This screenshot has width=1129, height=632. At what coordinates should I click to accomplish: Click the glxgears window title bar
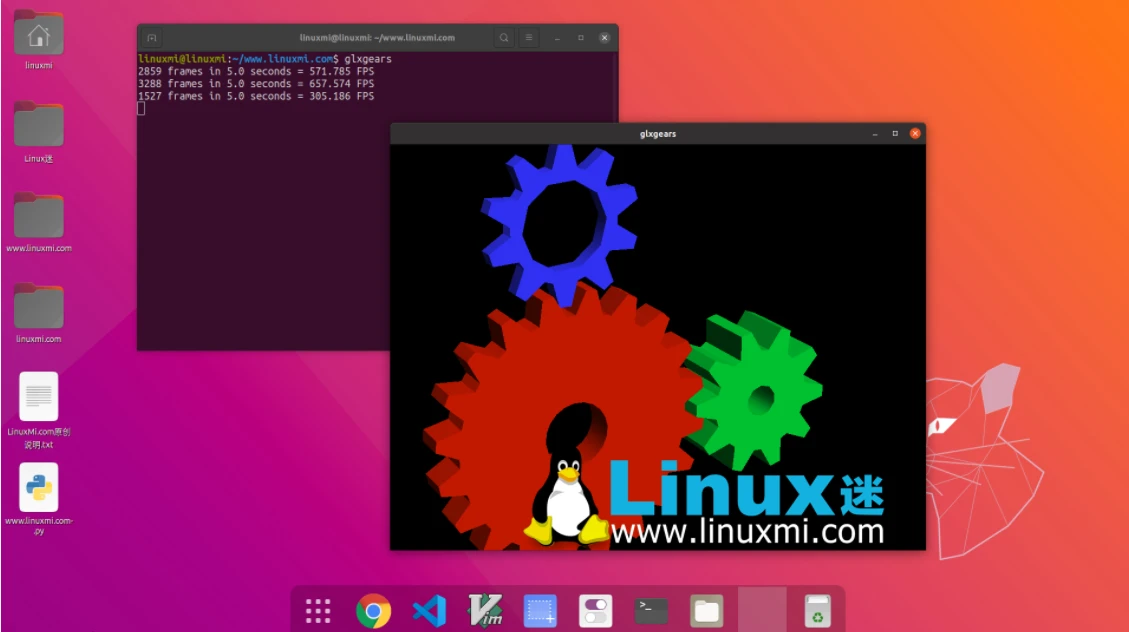click(x=657, y=134)
